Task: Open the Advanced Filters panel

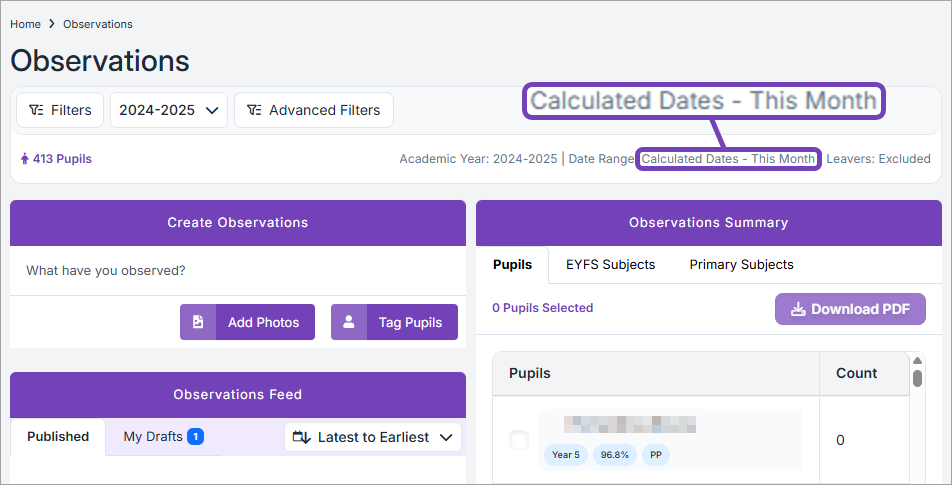Action: click(x=313, y=110)
